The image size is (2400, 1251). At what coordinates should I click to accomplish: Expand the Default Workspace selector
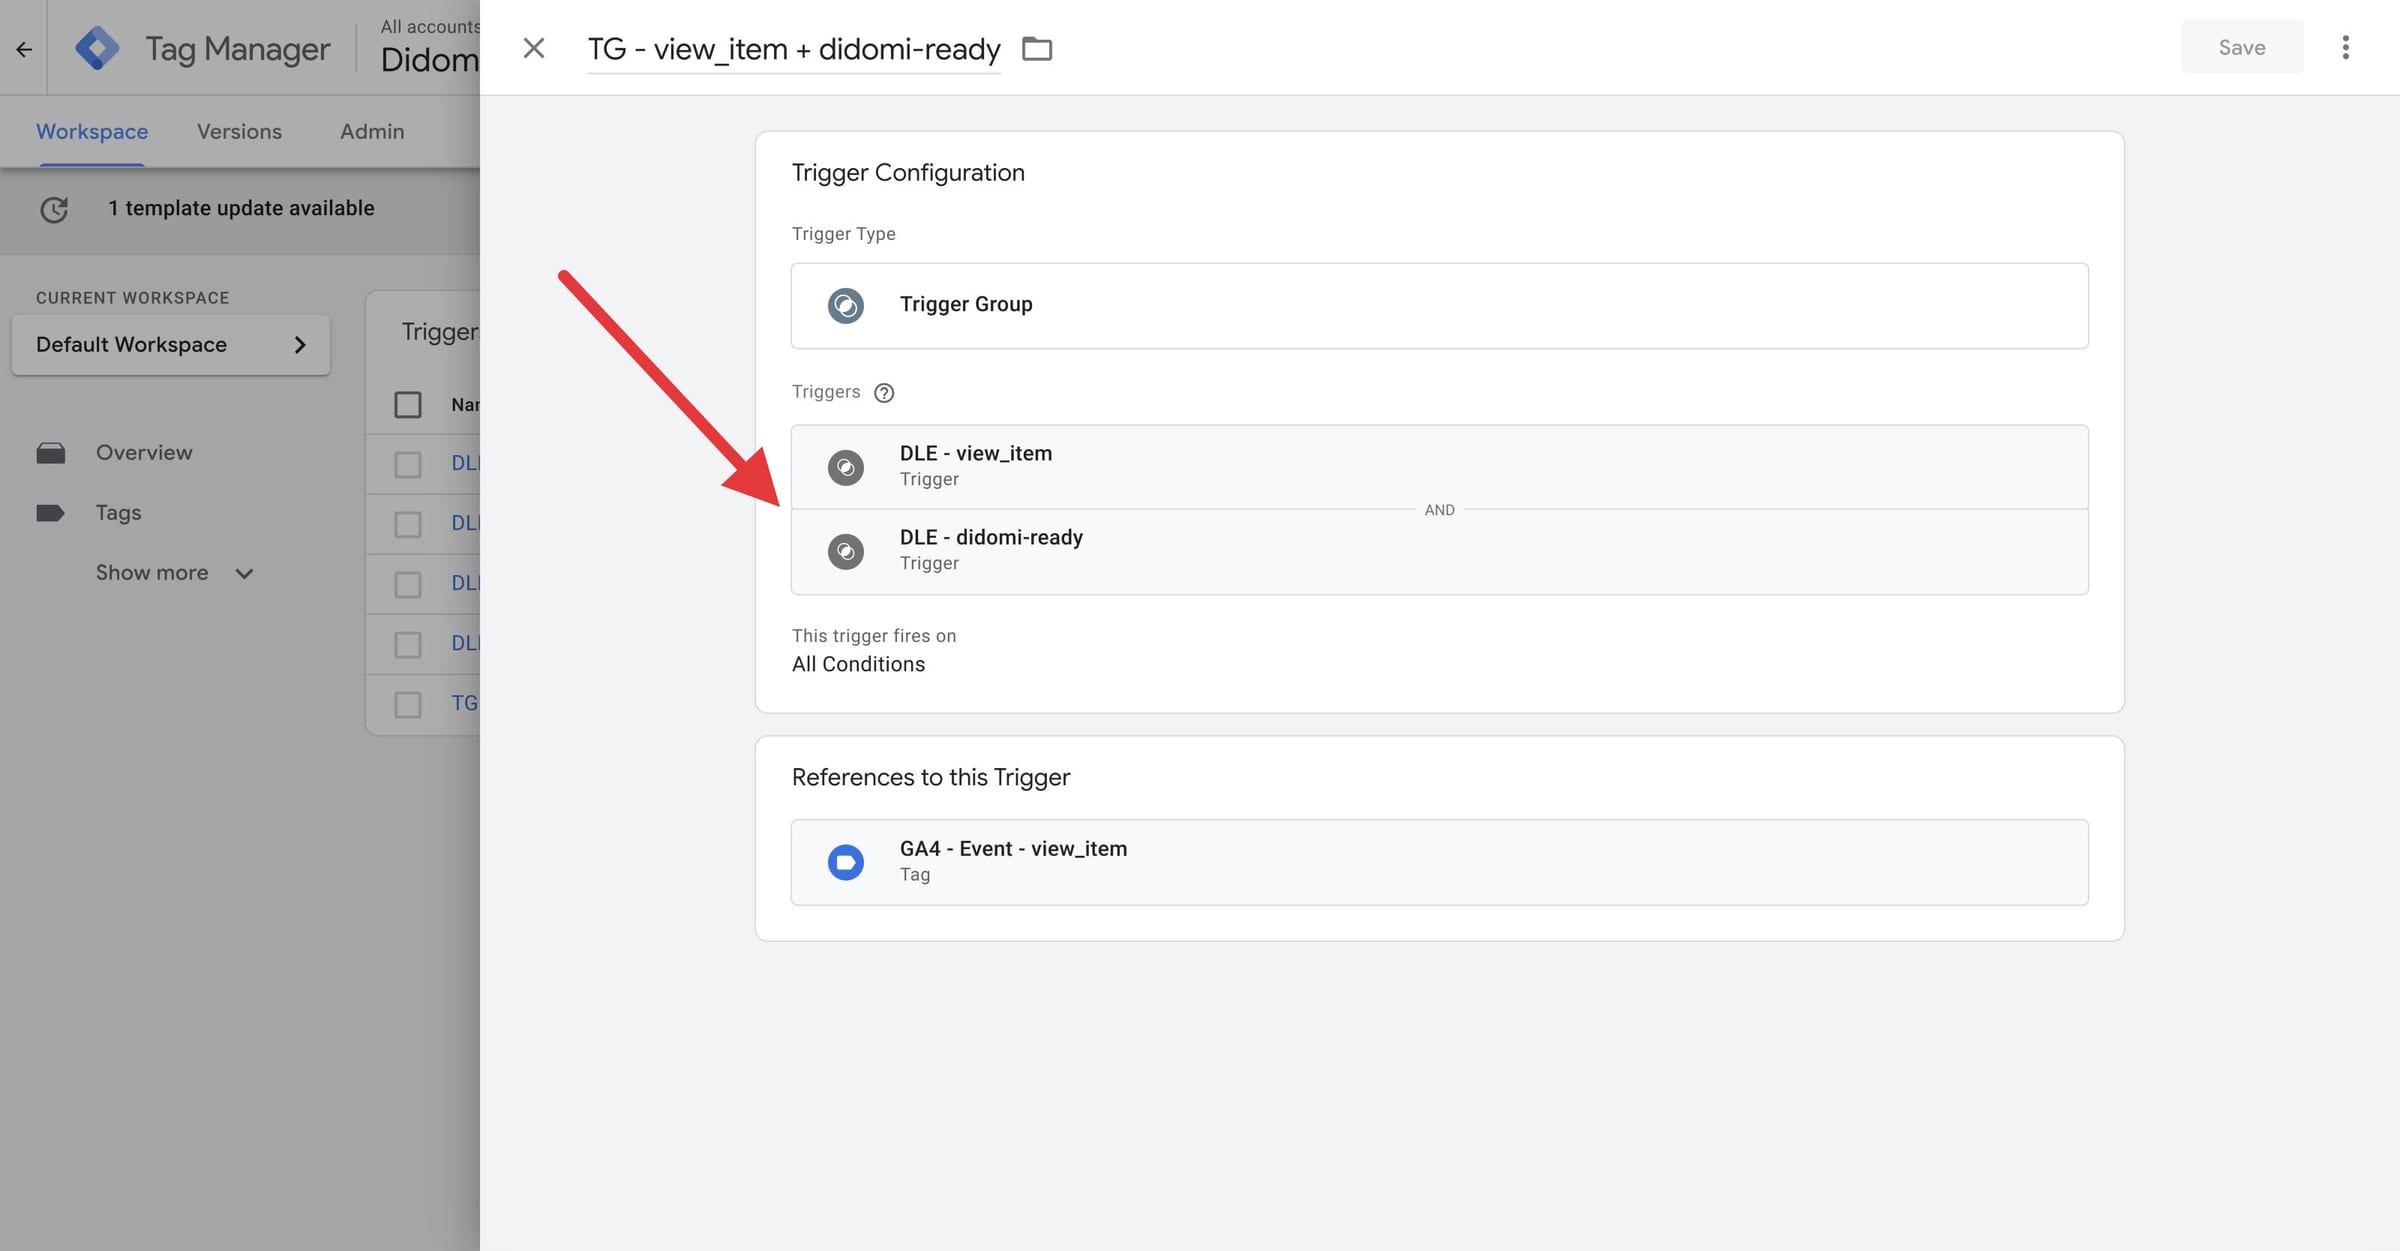point(171,345)
